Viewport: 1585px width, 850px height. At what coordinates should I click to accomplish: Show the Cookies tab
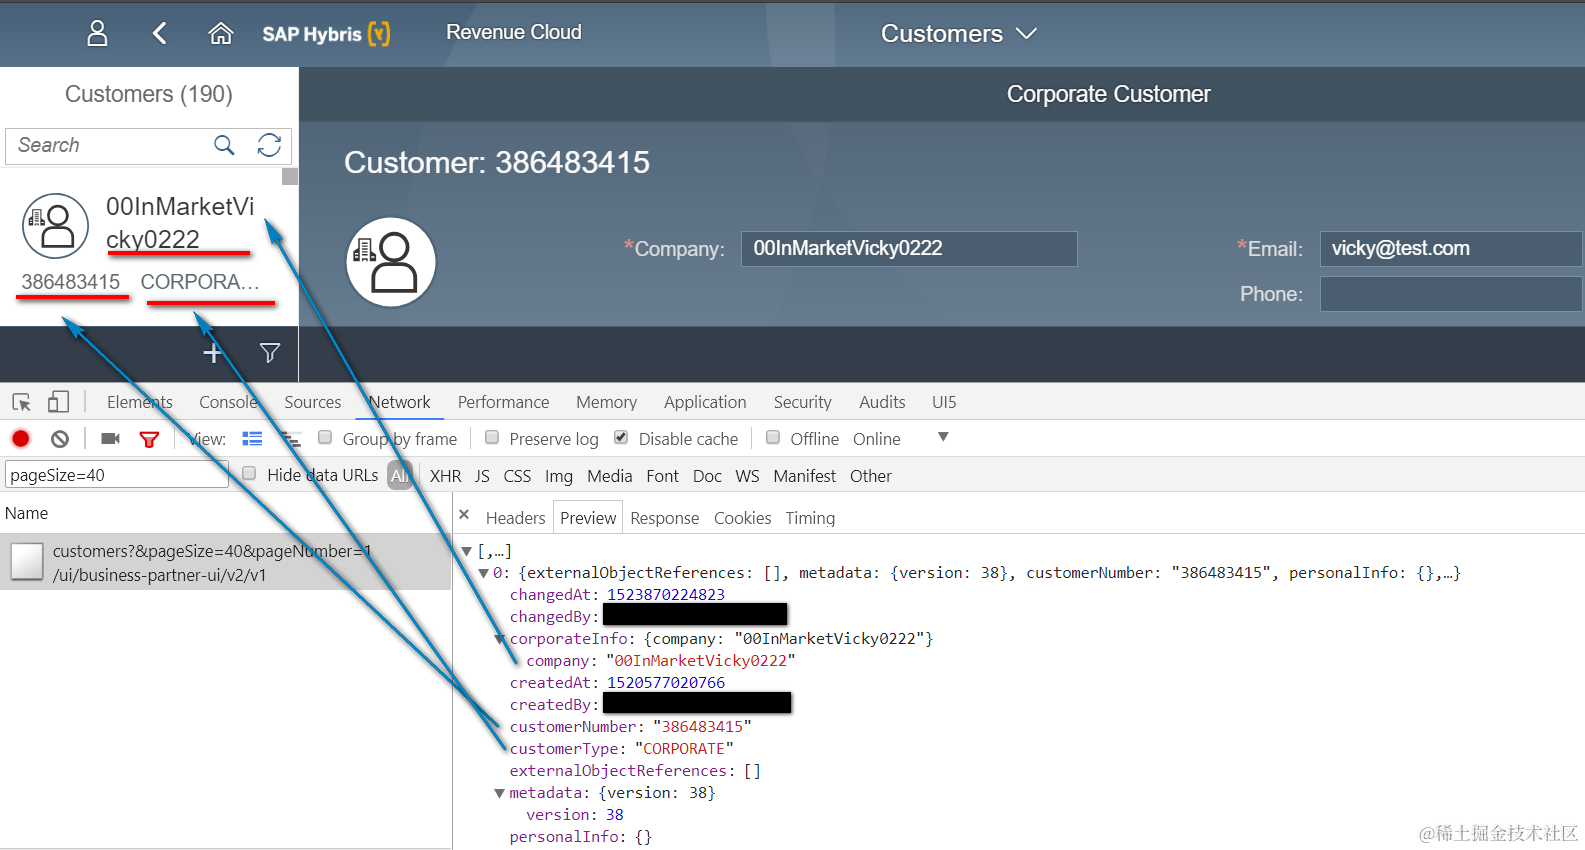click(x=742, y=518)
